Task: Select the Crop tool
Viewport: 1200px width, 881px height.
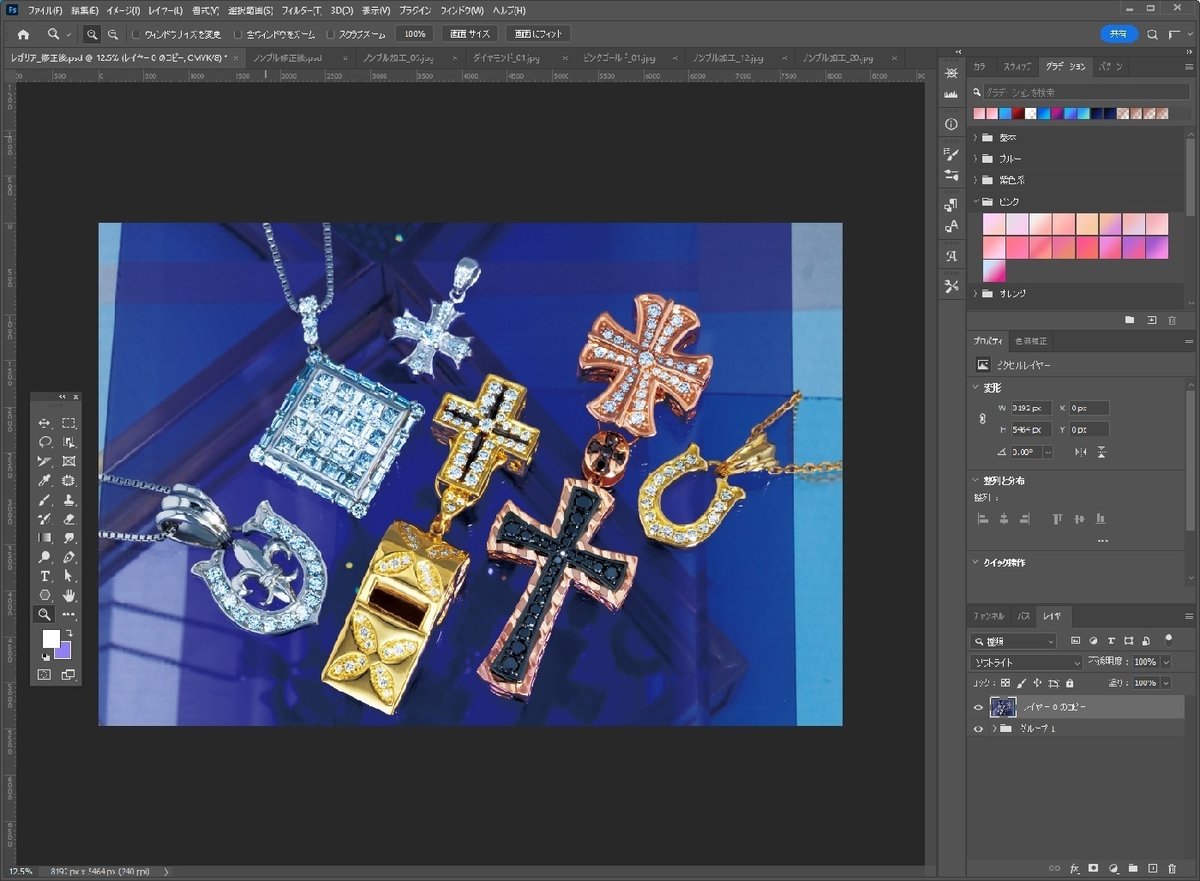Action: click(45, 461)
